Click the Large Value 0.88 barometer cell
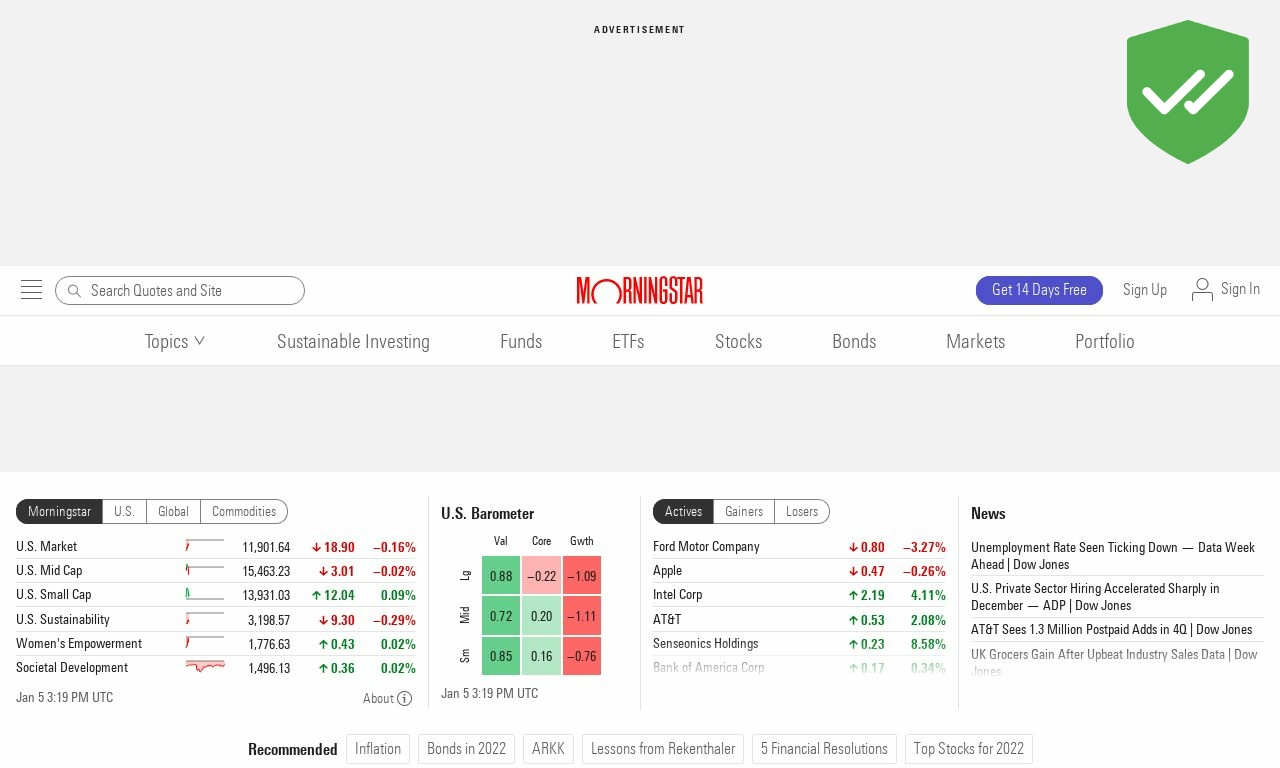Image resolution: width=1280 pixels, height=768 pixels. (x=501, y=575)
